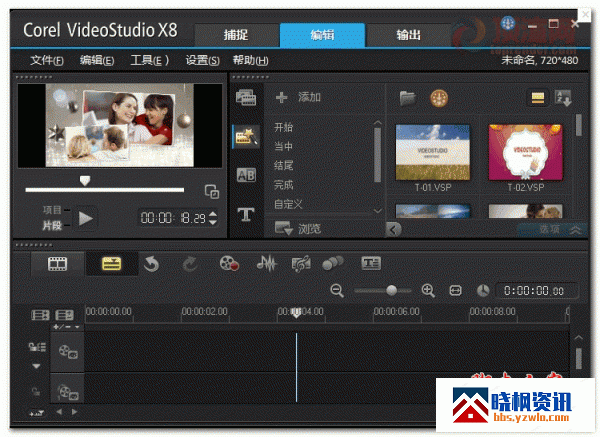Image resolution: width=600 pixels, height=437 pixels.
Task: Open the sort library A-Z dropdown
Action: 563,98
